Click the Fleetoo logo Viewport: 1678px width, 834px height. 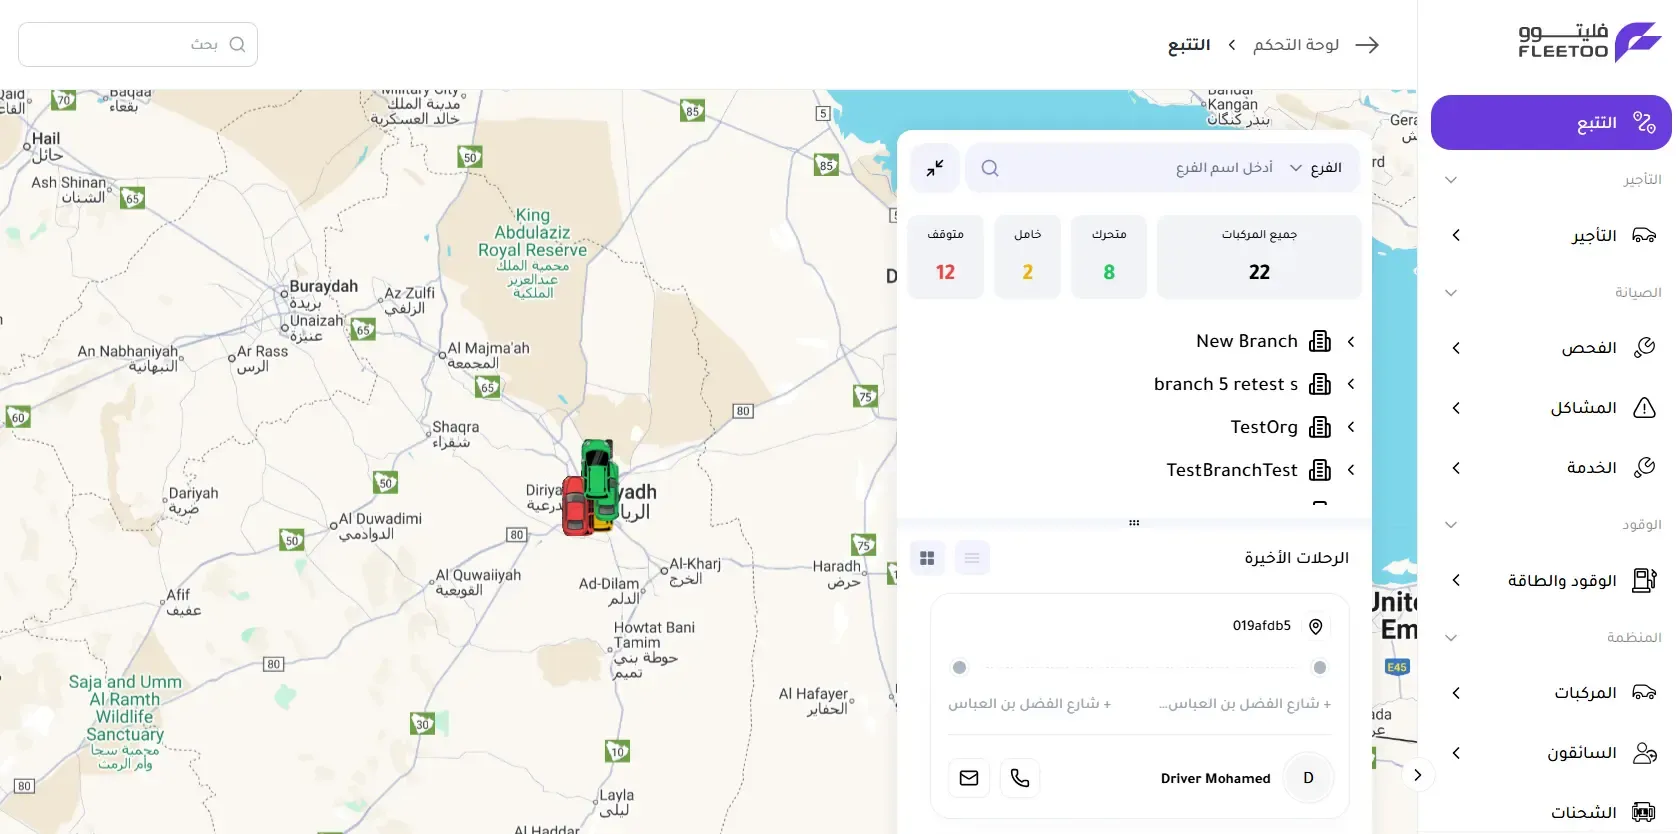click(1589, 42)
